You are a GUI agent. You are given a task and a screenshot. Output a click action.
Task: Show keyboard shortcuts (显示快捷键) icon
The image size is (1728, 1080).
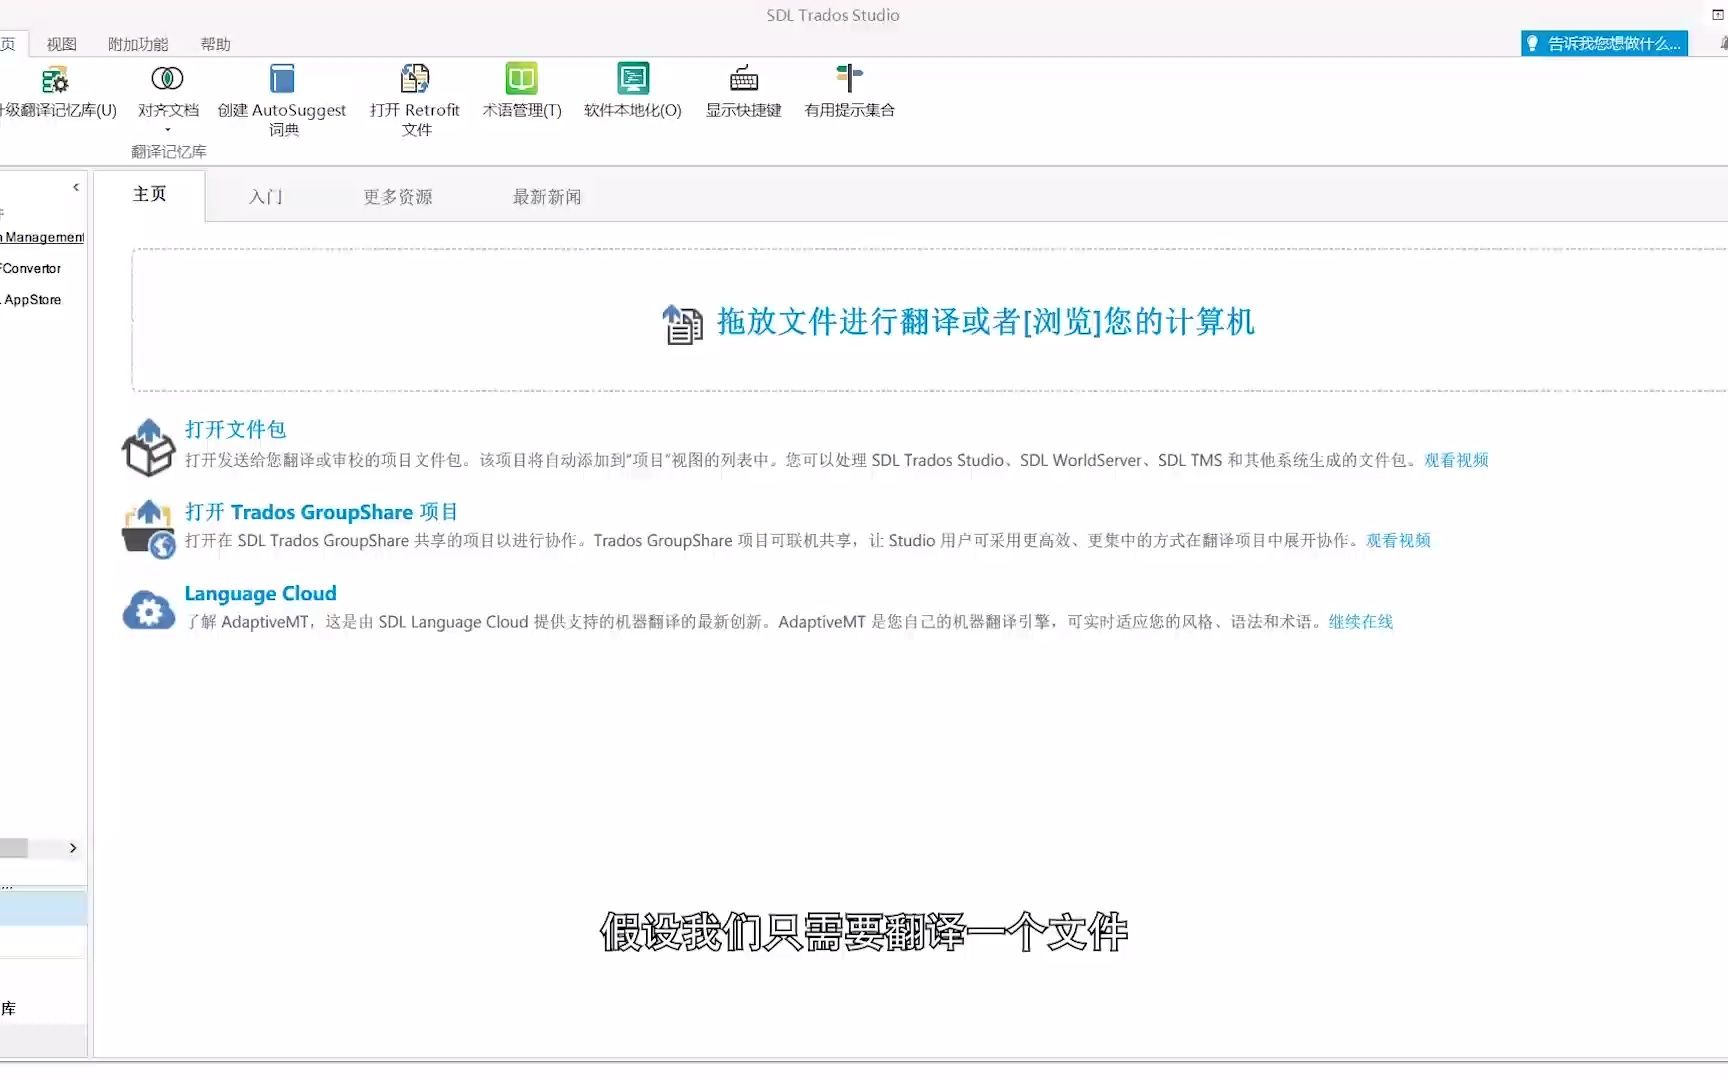744,78
